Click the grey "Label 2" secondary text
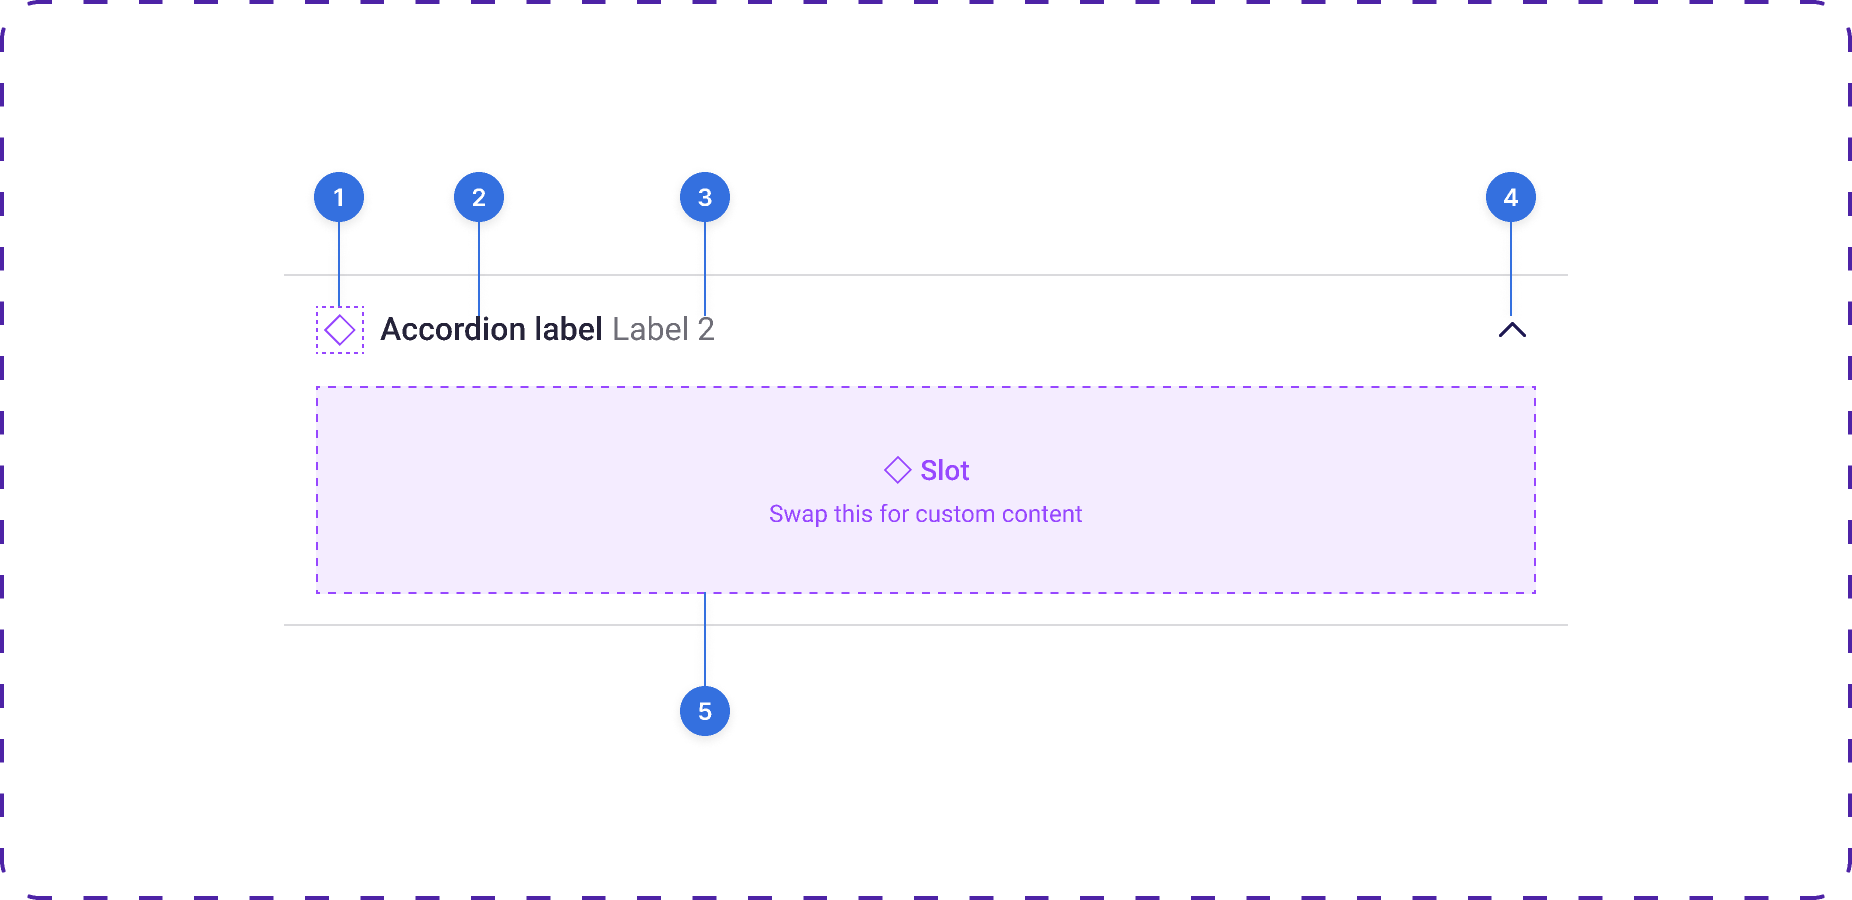 coord(663,329)
